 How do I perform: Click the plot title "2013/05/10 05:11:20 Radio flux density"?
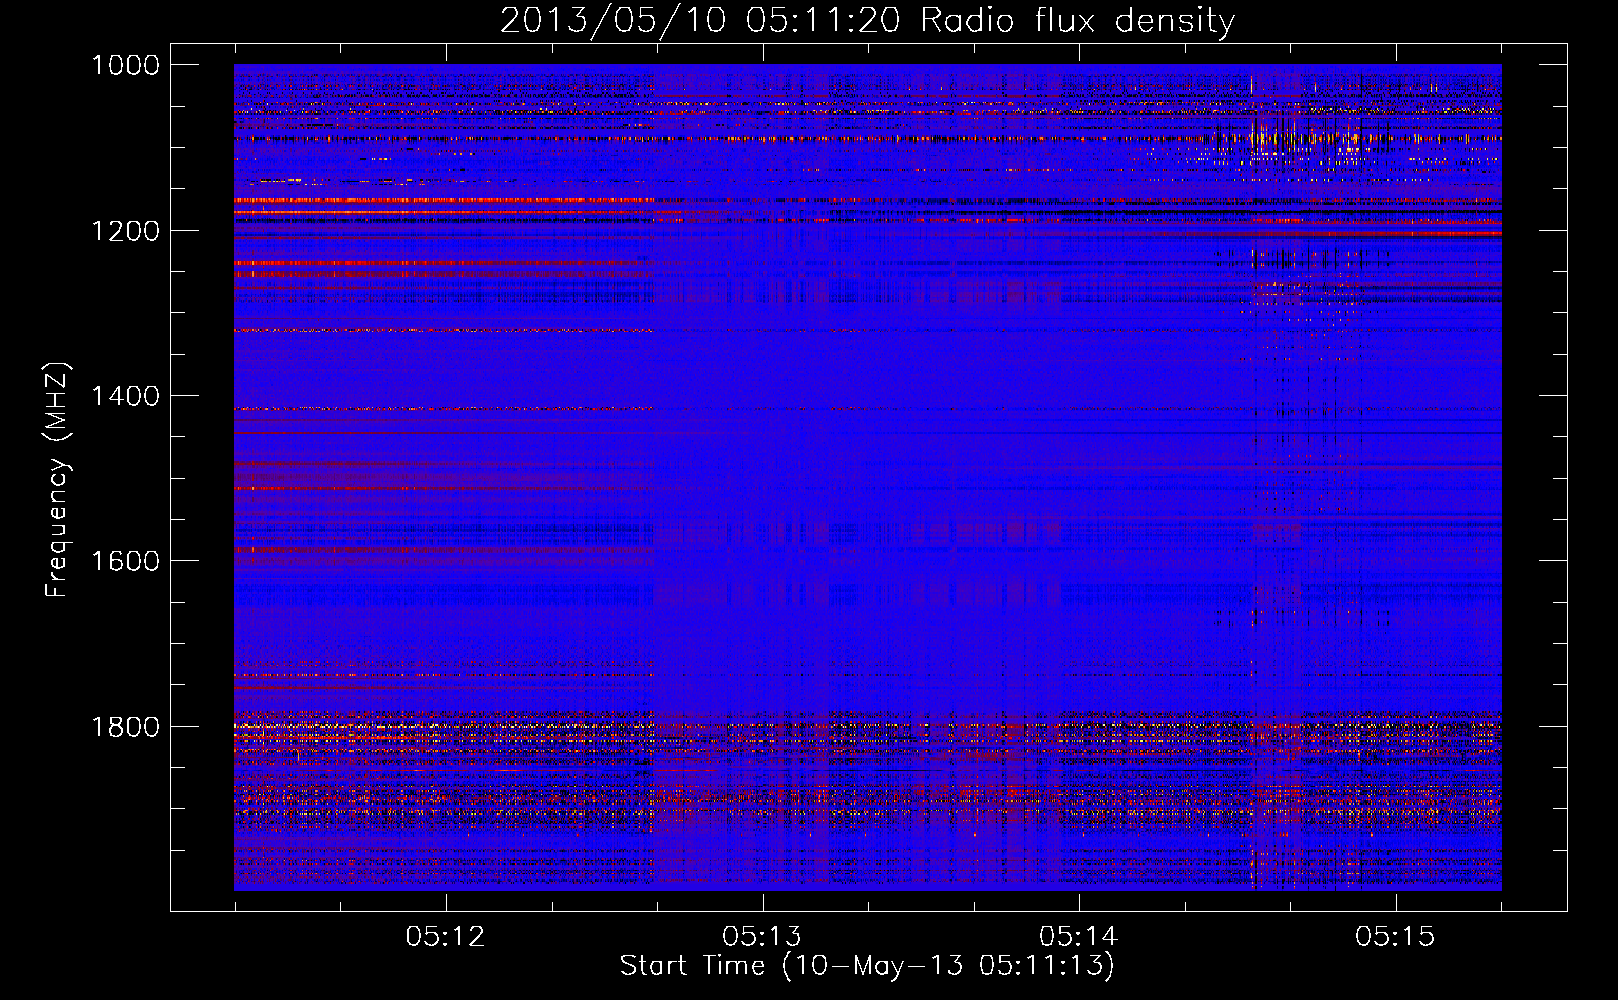[x=867, y=20]
